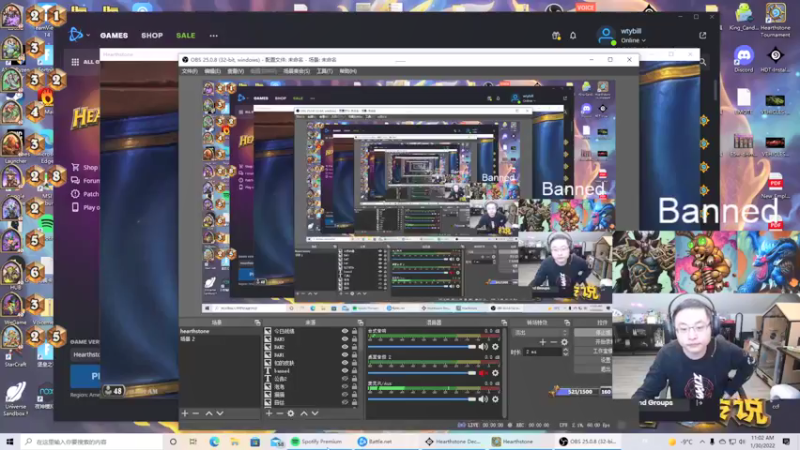The image size is (800, 450).
Task: Open Discord desktop shortcut
Action: (744, 58)
